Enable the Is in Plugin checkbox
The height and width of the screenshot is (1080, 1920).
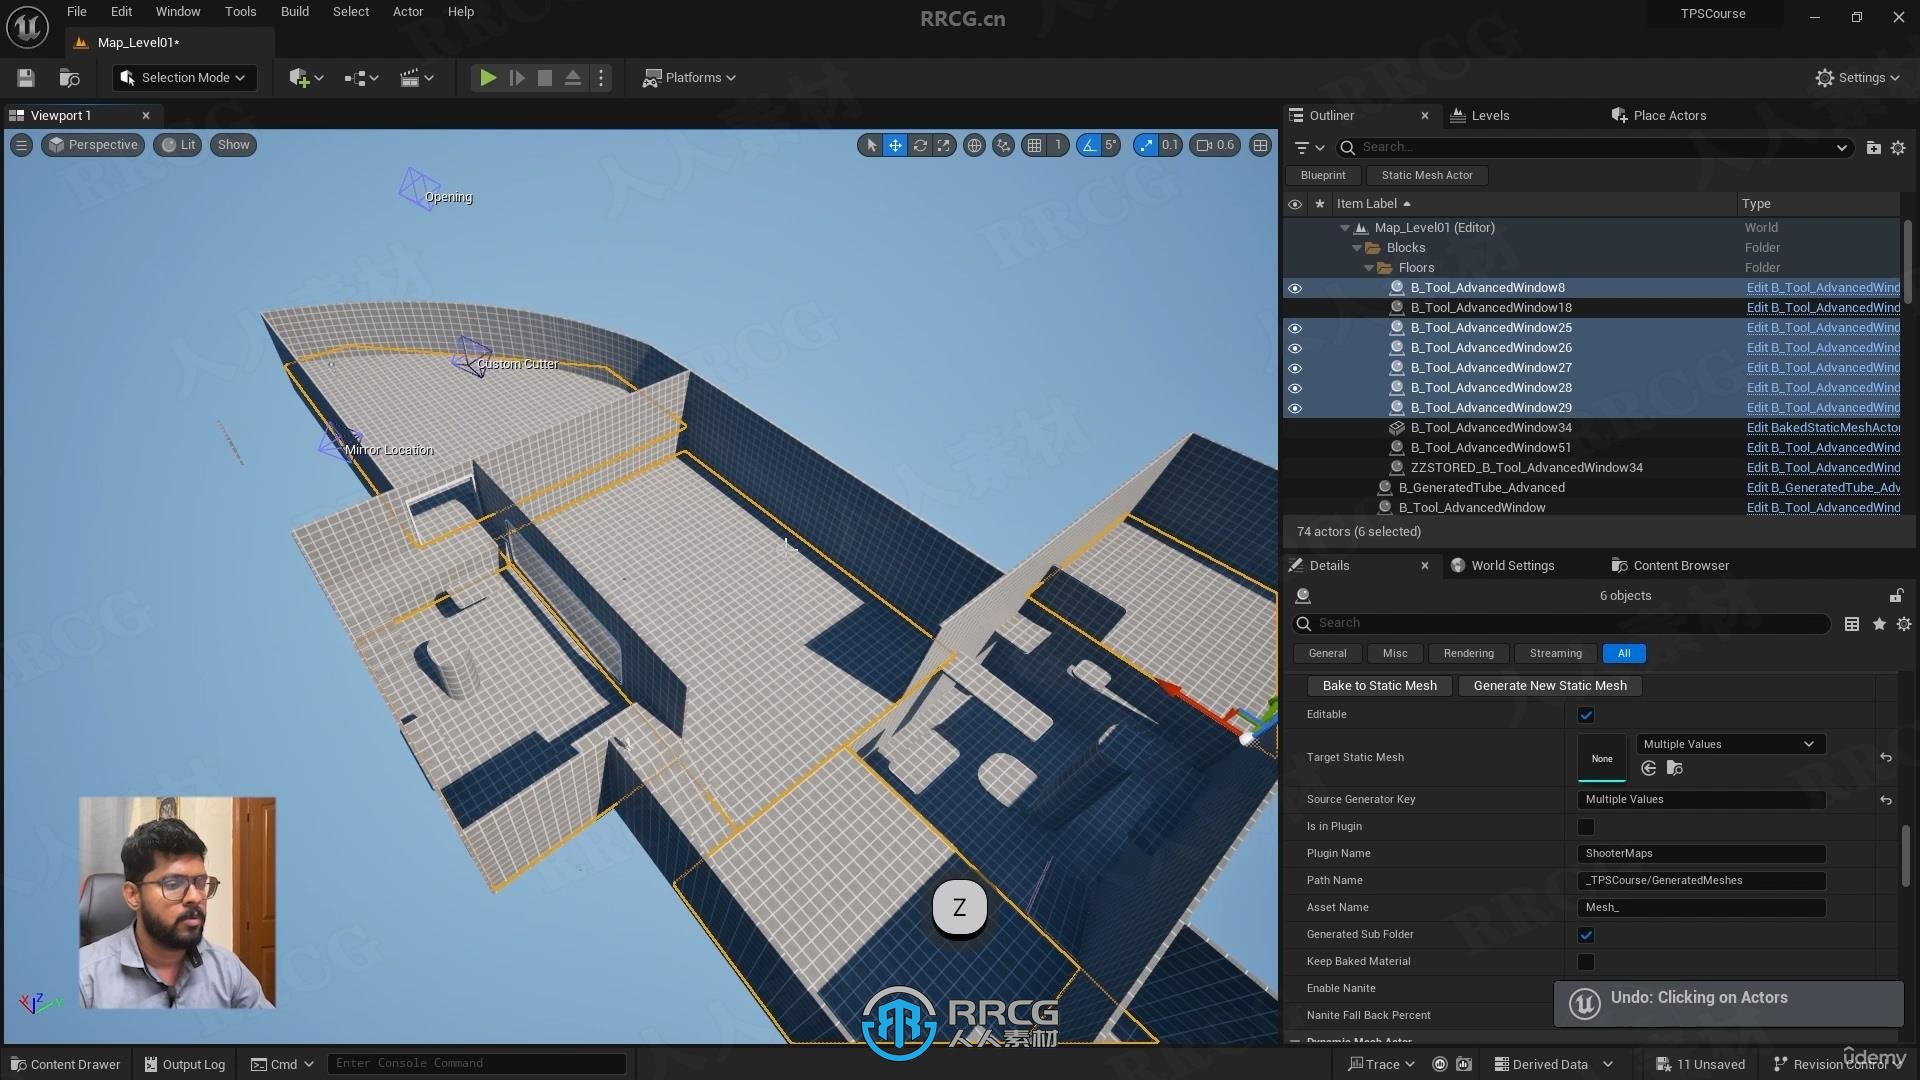[1586, 827]
